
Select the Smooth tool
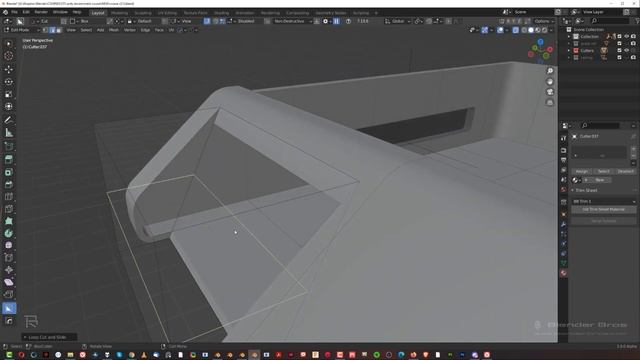point(9,245)
